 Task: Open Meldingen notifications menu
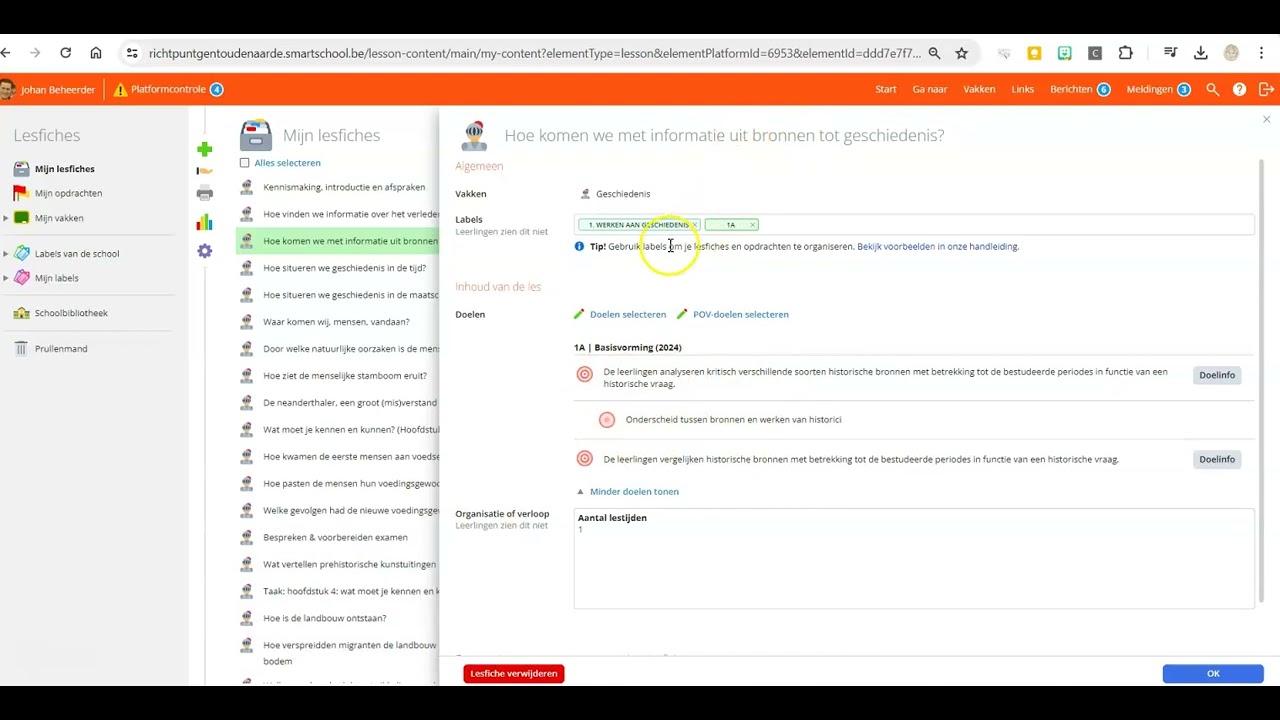point(1158,89)
